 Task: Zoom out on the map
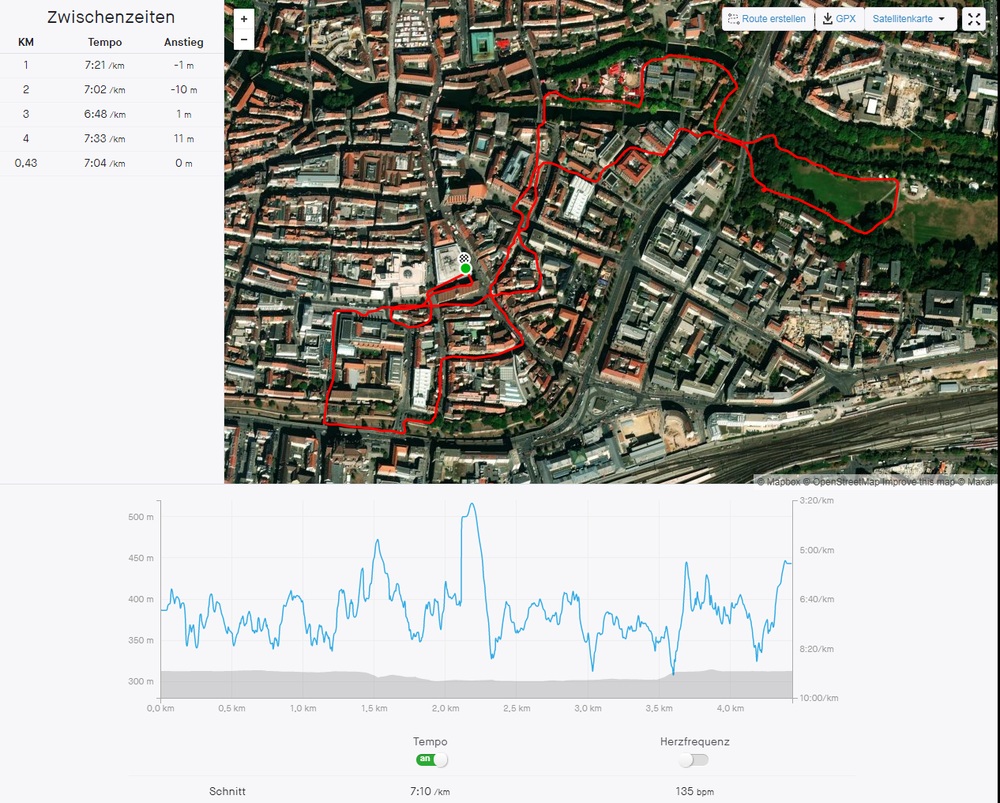click(244, 40)
